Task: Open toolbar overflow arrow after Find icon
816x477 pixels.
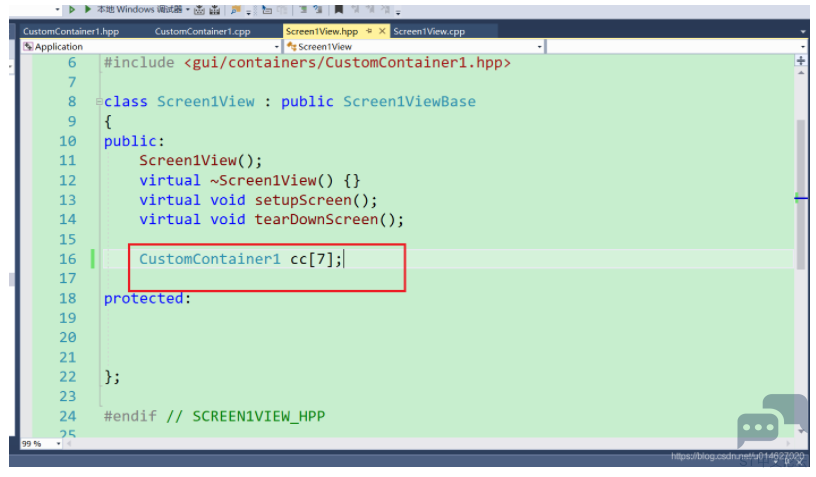Action: [249, 12]
